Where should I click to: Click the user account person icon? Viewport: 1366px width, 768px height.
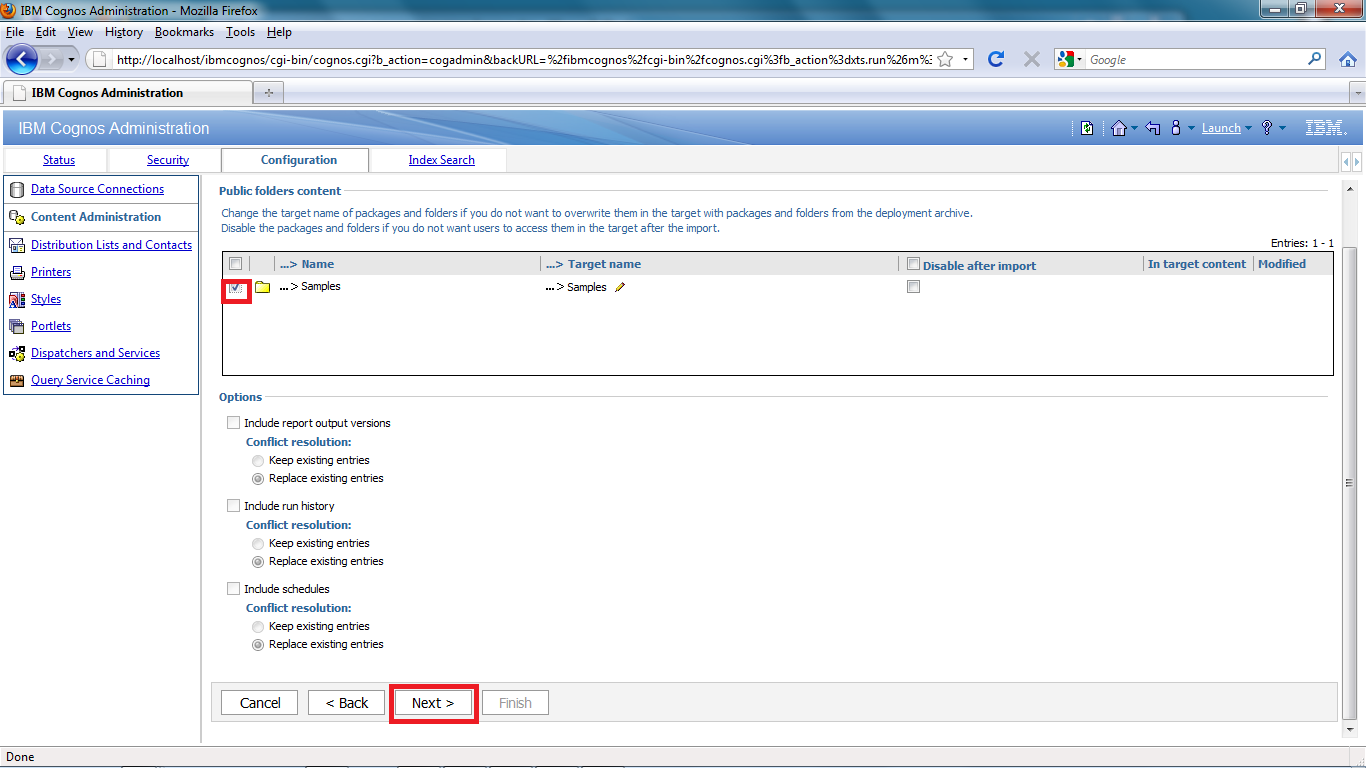point(1176,128)
